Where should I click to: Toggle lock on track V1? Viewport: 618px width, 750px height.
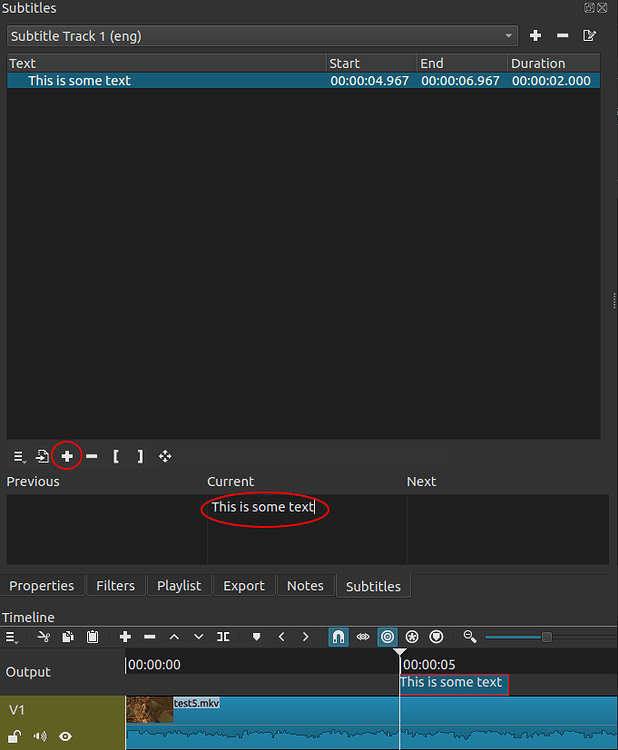pos(15,736)
